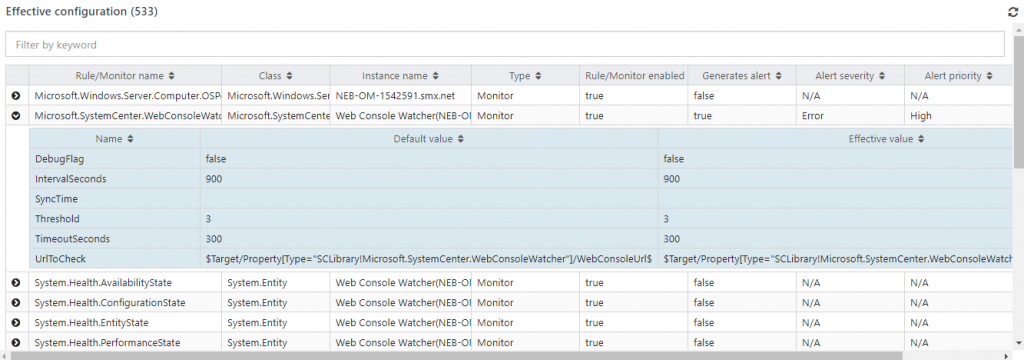
Task: Click the NEB-OM-1542591.smx.net instance cell
Action: [x=400, y=96]
